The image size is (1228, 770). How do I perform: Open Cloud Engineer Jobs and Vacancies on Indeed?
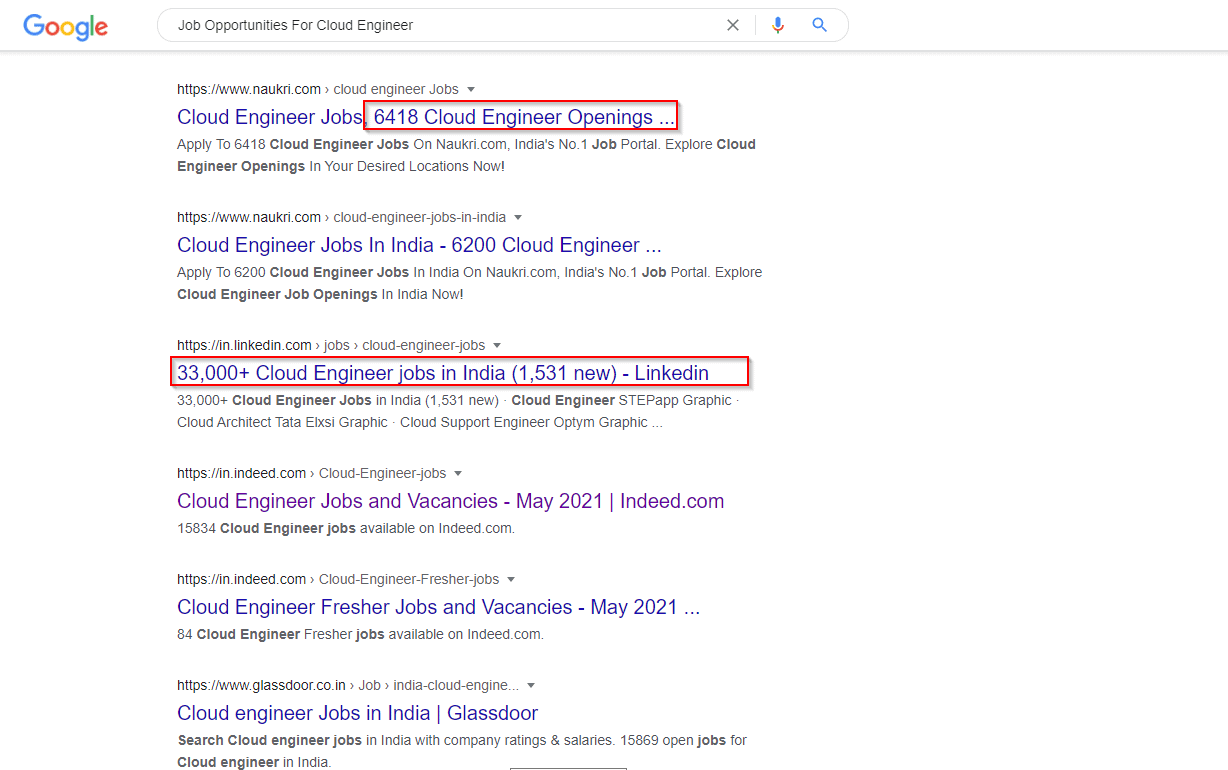(450, 501)
